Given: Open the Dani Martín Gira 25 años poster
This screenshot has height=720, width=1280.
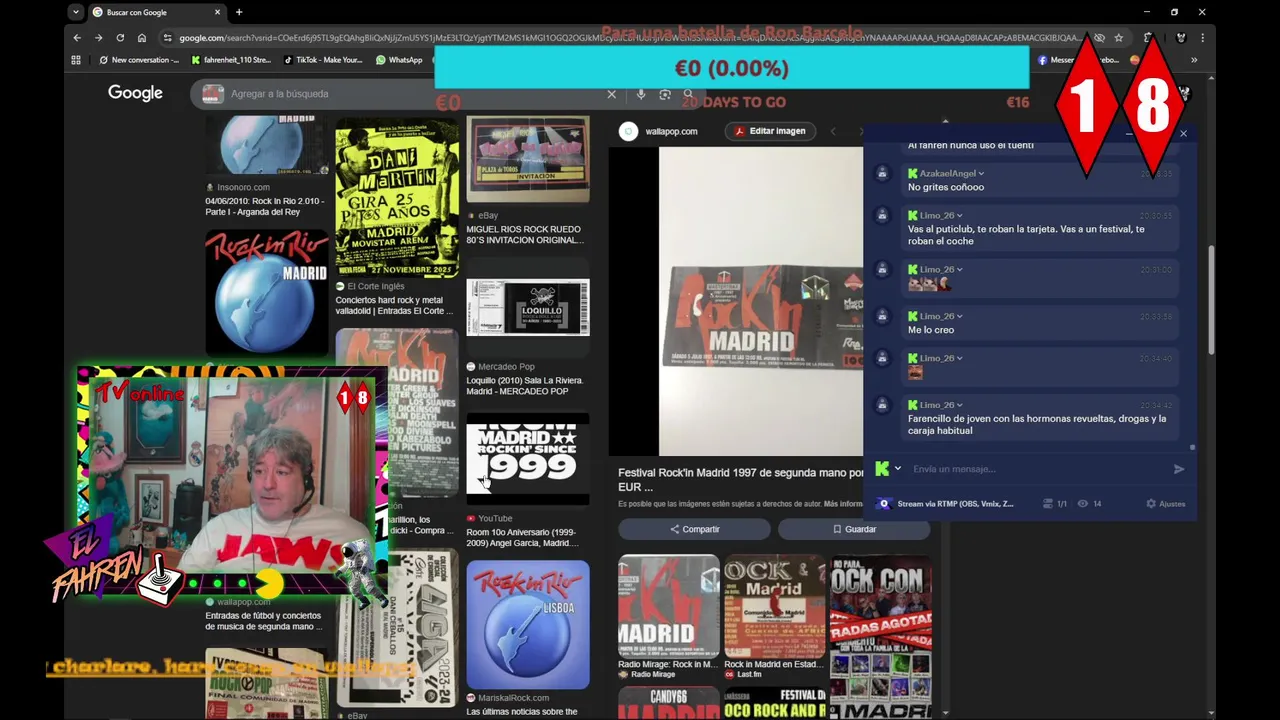Looking at the screenshot, I should coord(397,198).
